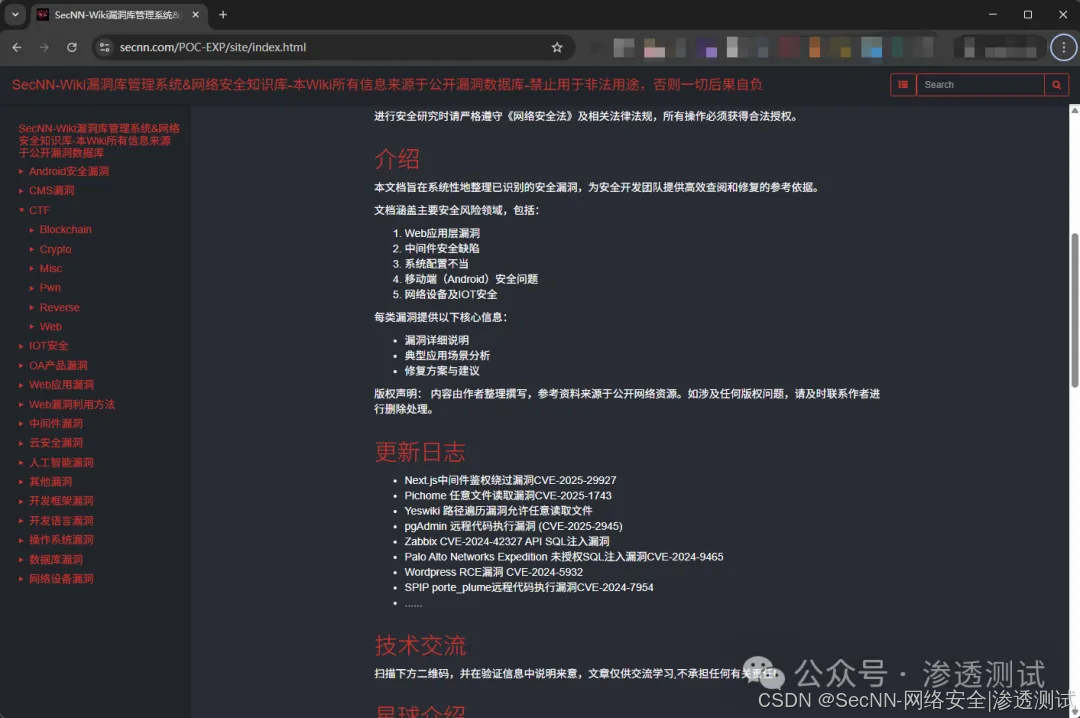Select the Pwn item under CTF
Image resolution: width=1080 pixels, height=718 pixels.
[x=49, y=287]
